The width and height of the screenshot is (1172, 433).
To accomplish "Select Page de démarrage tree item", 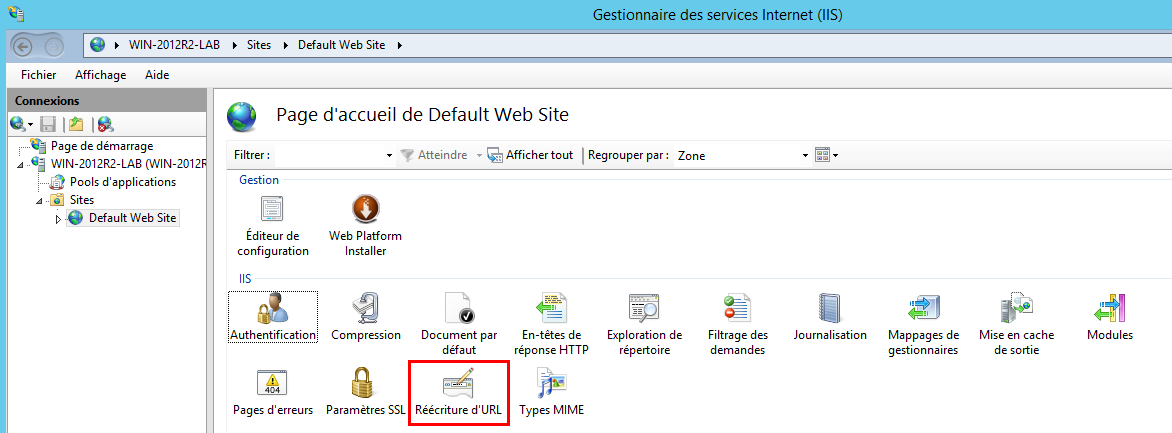I will click(102, 146).
